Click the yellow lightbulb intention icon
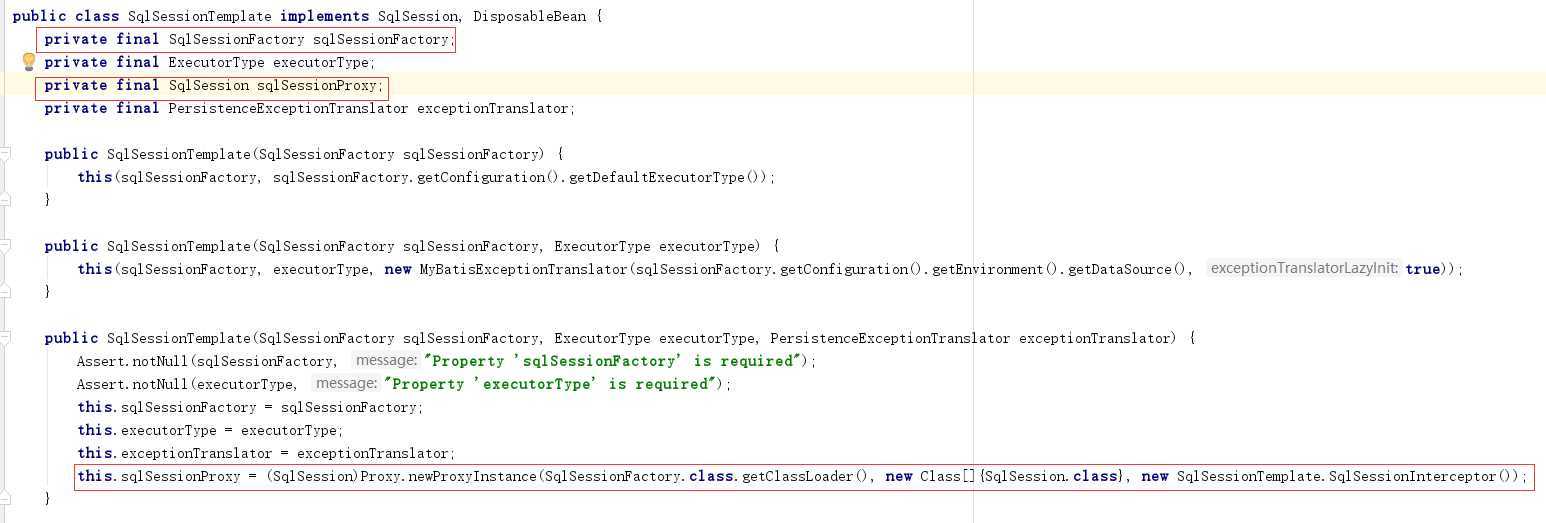 pyautogui.click(x=29, y=62)
